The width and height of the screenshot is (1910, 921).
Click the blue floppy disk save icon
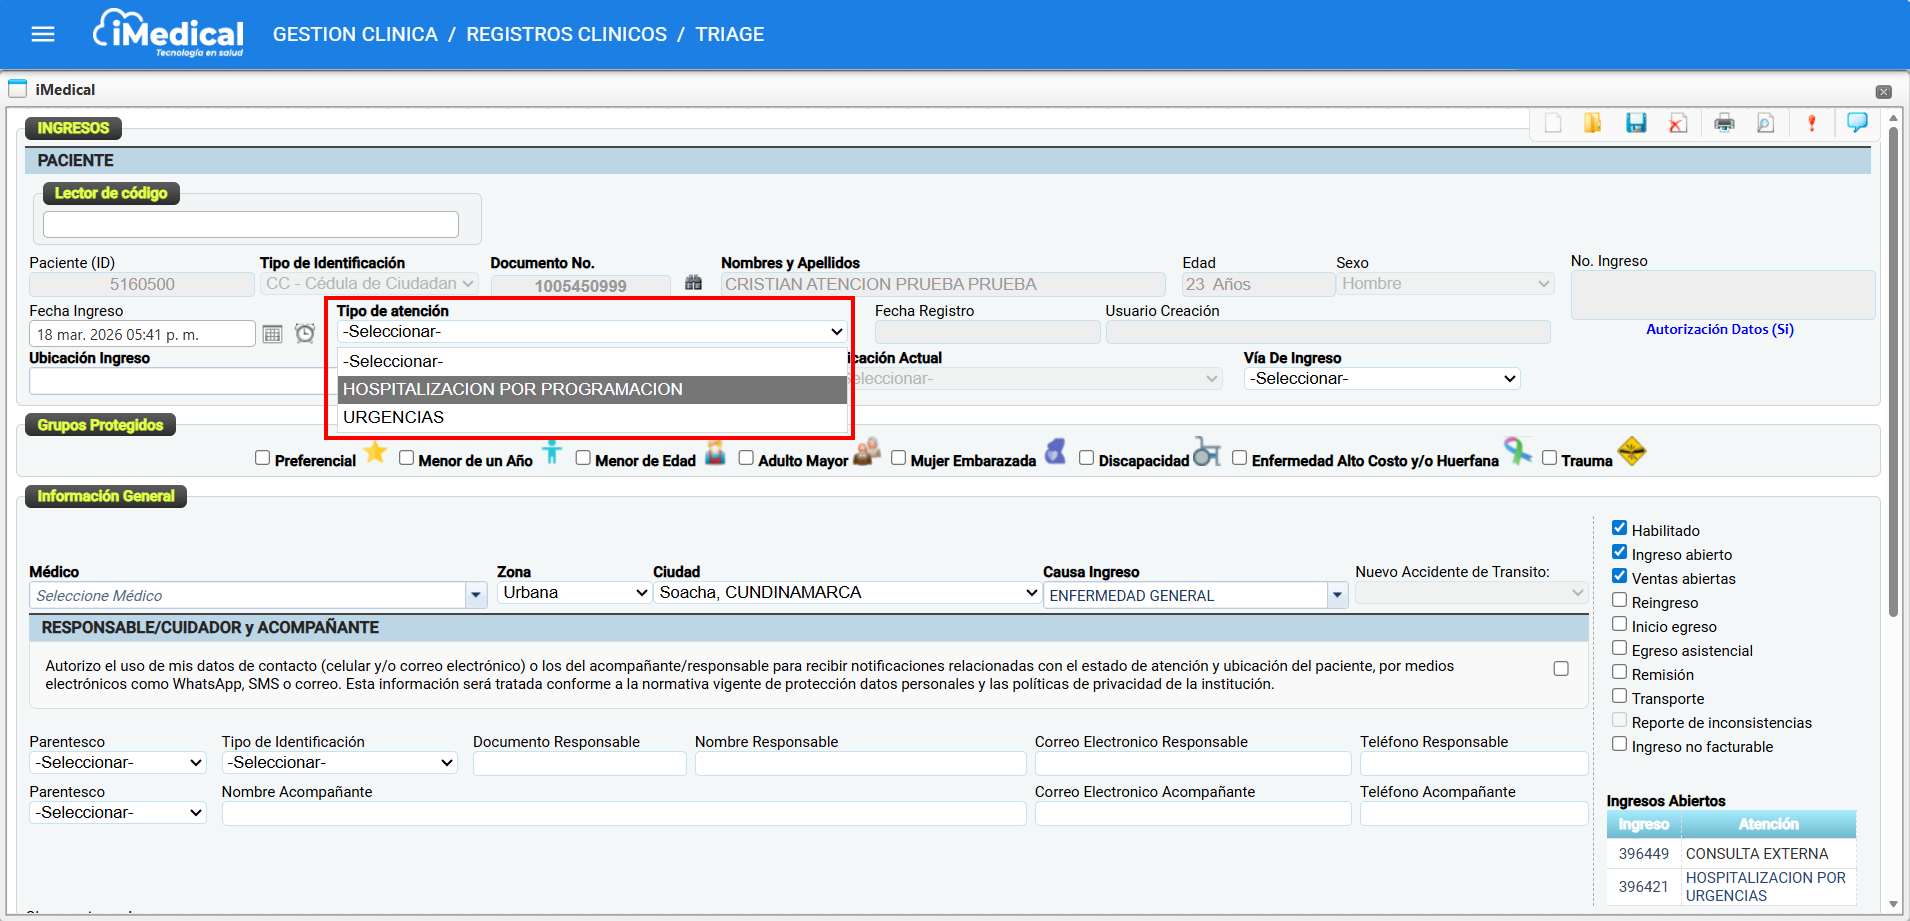pos(1636,123)
